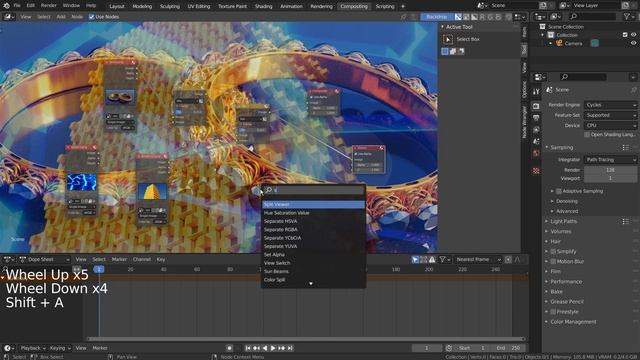Image resolution: width=640 pixels, height=360 pixels.
Task: Click the Viewport samples value field
Action: pyautogui.click(x=611, y=178)
